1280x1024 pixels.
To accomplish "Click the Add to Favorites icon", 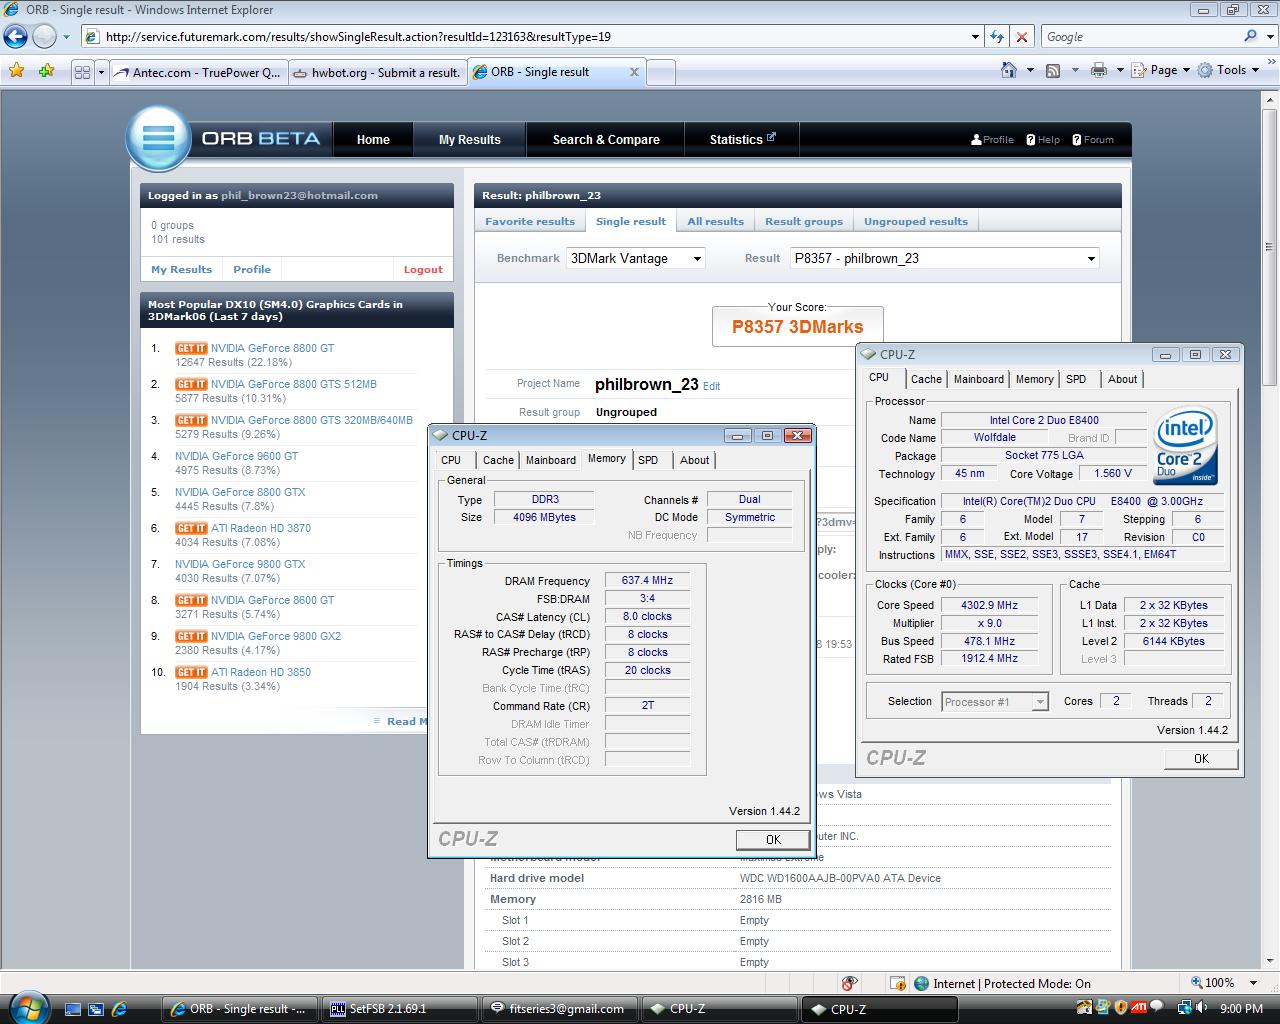I will (46, 71).
